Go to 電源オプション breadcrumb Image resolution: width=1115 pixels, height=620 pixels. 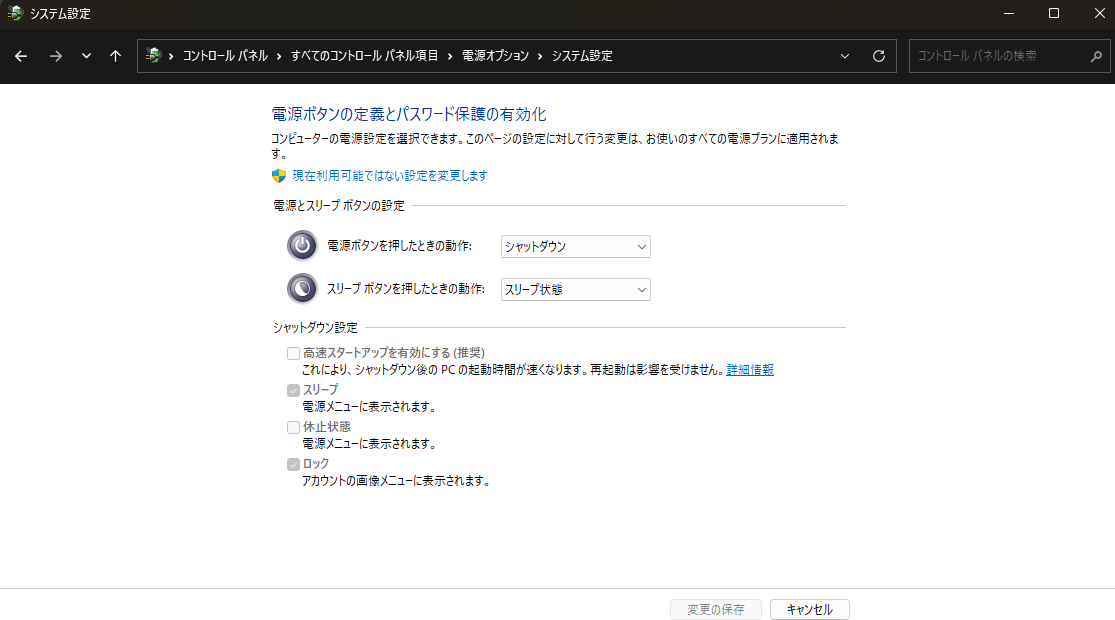point(496,55)
